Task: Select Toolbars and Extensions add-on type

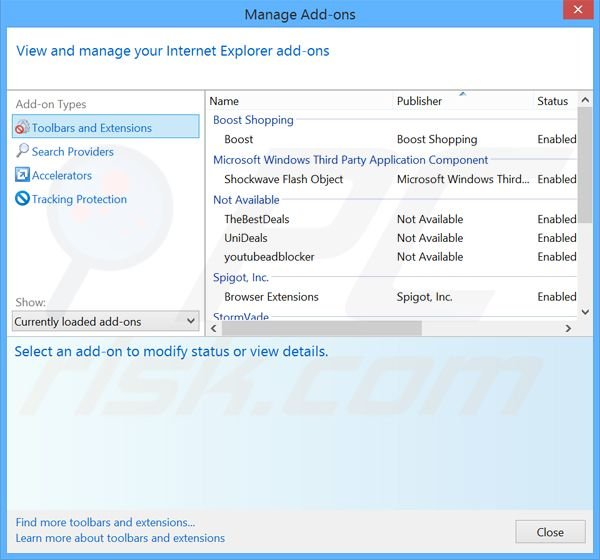Action: (x=106, y=127)
